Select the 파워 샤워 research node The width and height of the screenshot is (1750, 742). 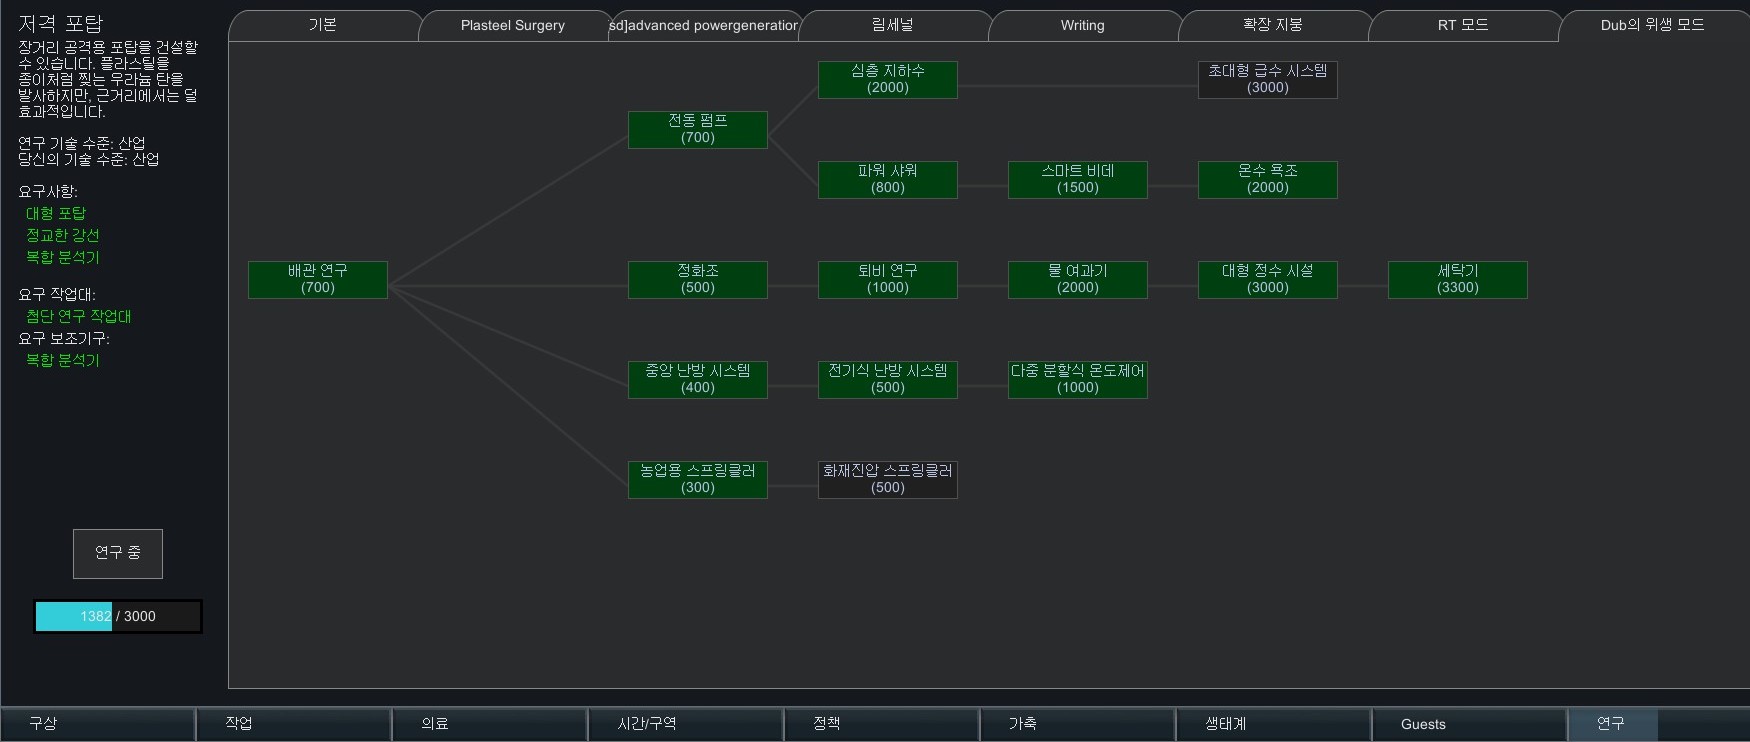point(887,179)
